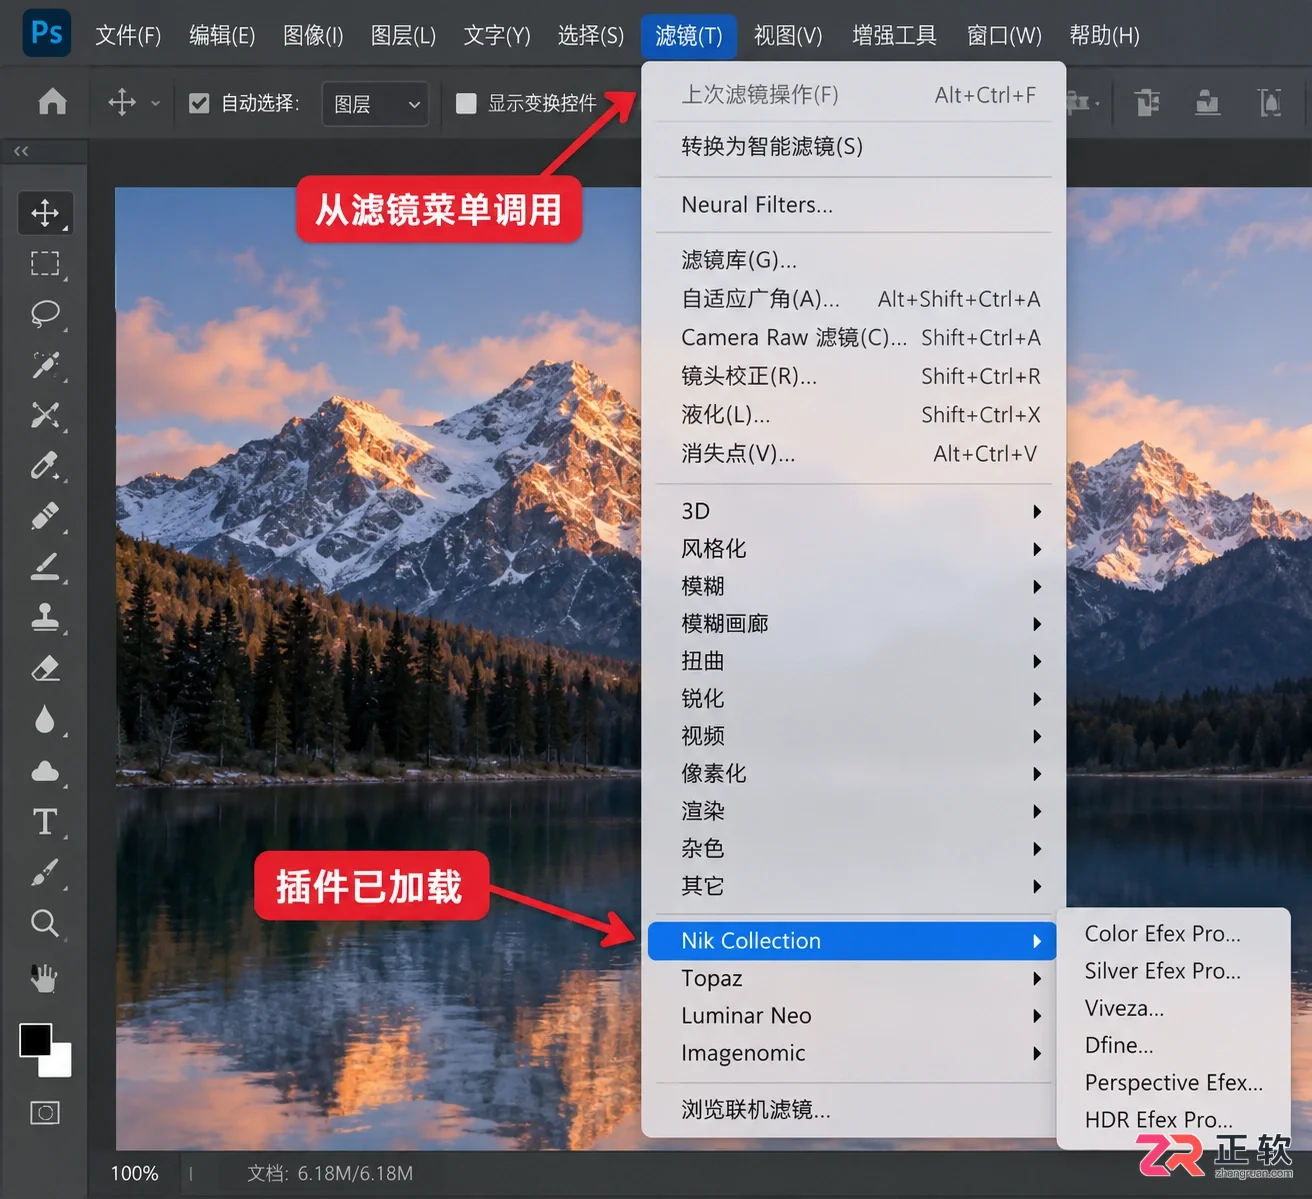The height and width of the screenshot is (1199, 1312).
Task: Open the 选择(S) menu
Action: [x=591, y=35]
